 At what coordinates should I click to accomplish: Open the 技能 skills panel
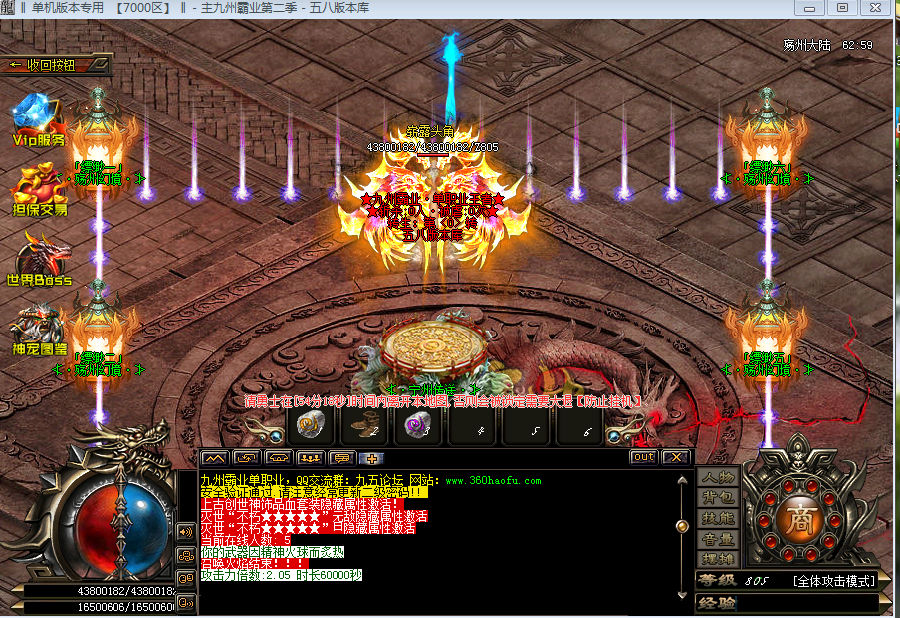[x=718, y=518]
